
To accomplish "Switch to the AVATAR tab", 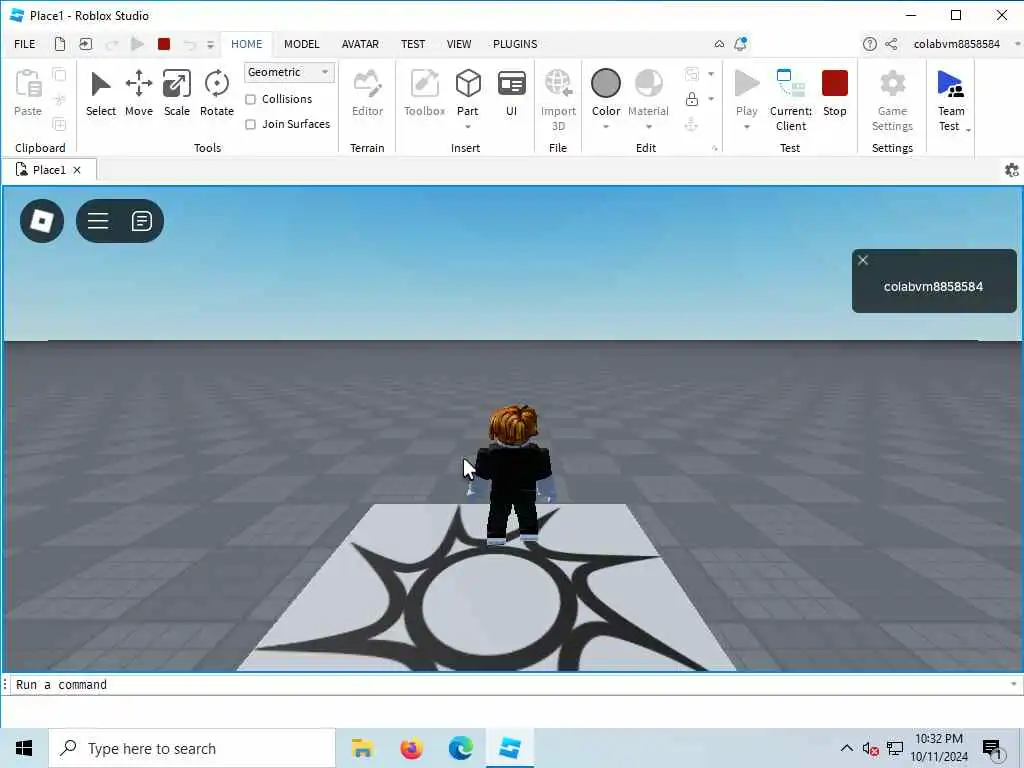I will [x=360, y=44].
